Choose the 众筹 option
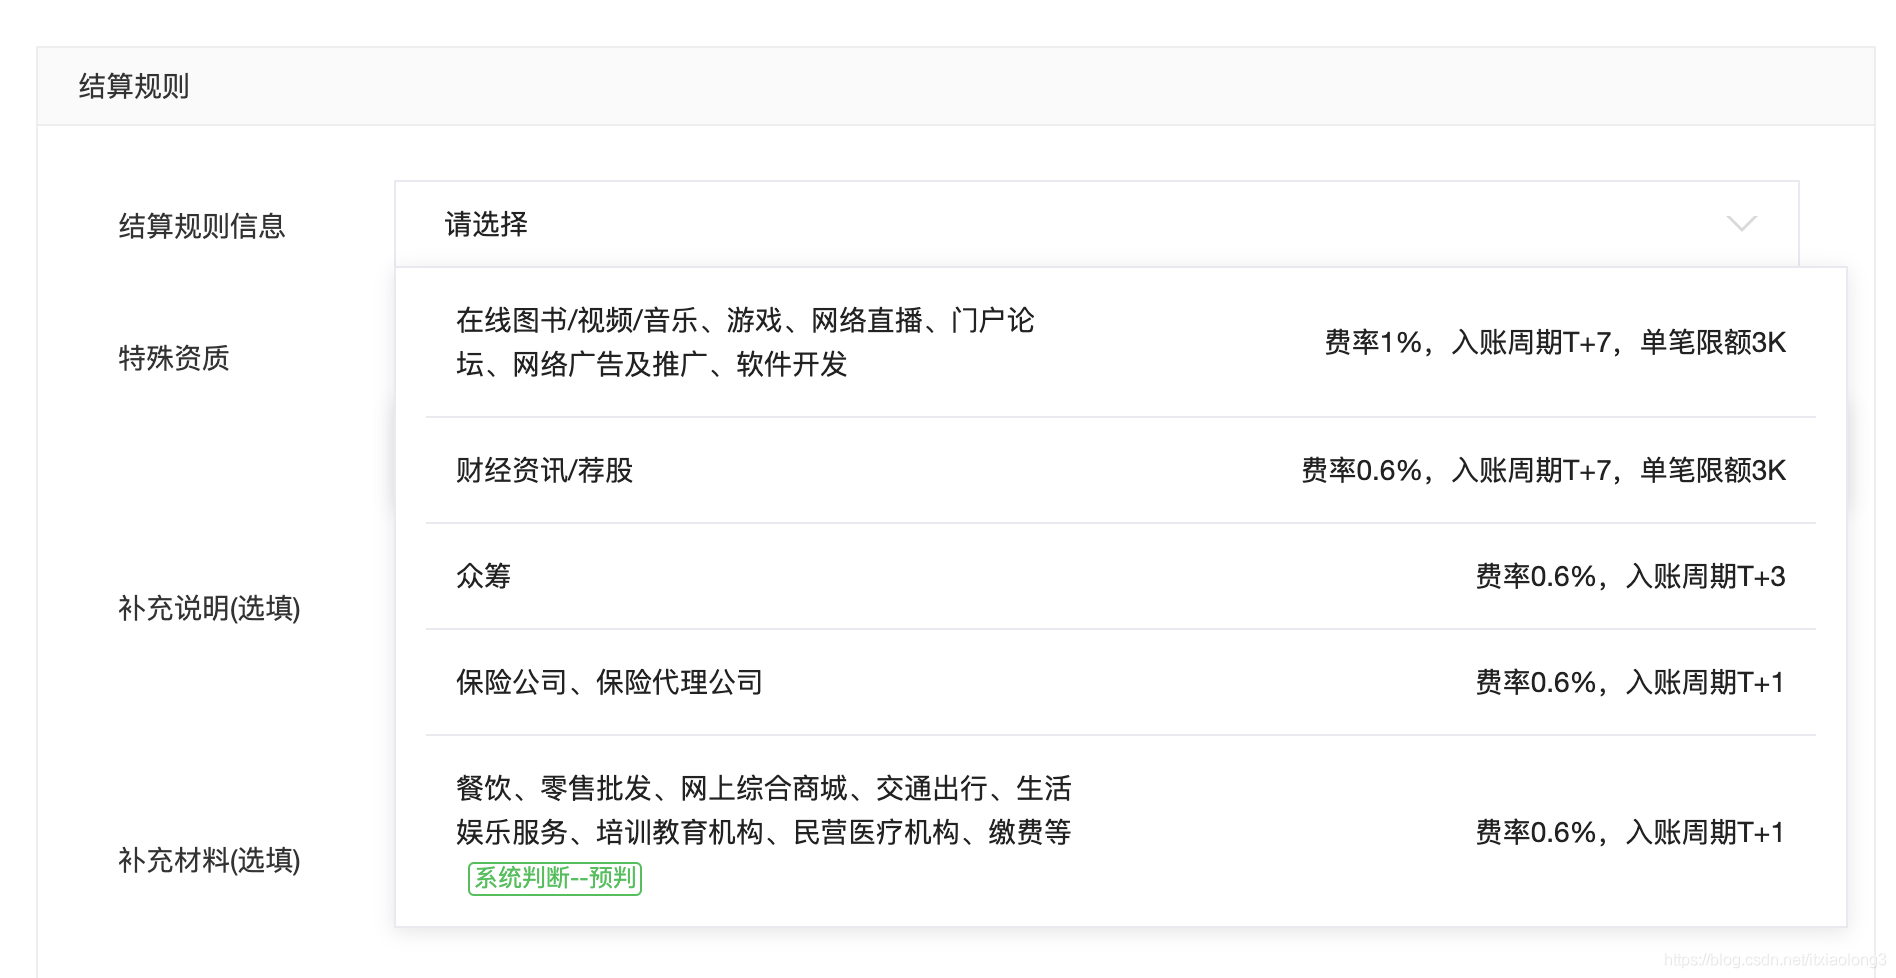Screen dimensions: 1896x978 pos(1120,576)
